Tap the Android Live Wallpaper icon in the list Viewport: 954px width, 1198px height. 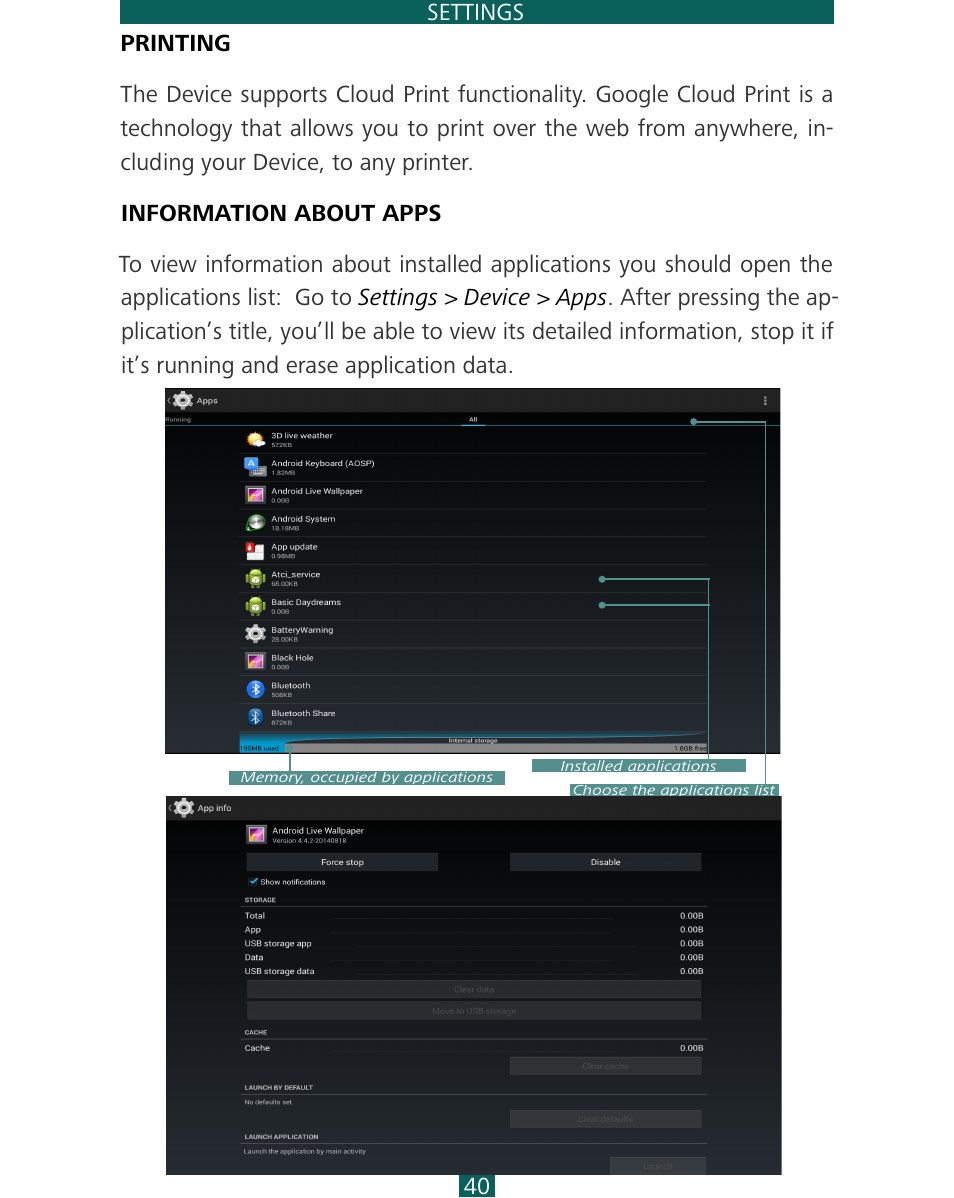[x=255, y=494]
